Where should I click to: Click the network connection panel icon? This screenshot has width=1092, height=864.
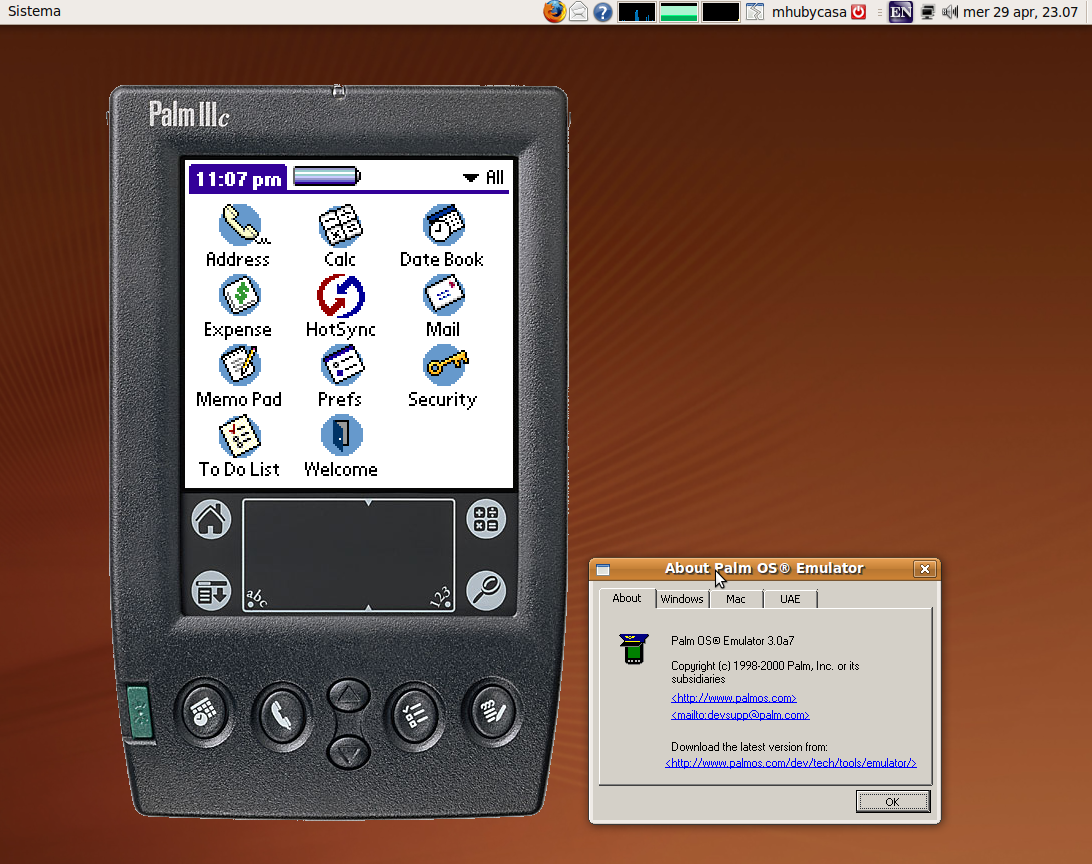pyautogui.click(x=928, y=12)
